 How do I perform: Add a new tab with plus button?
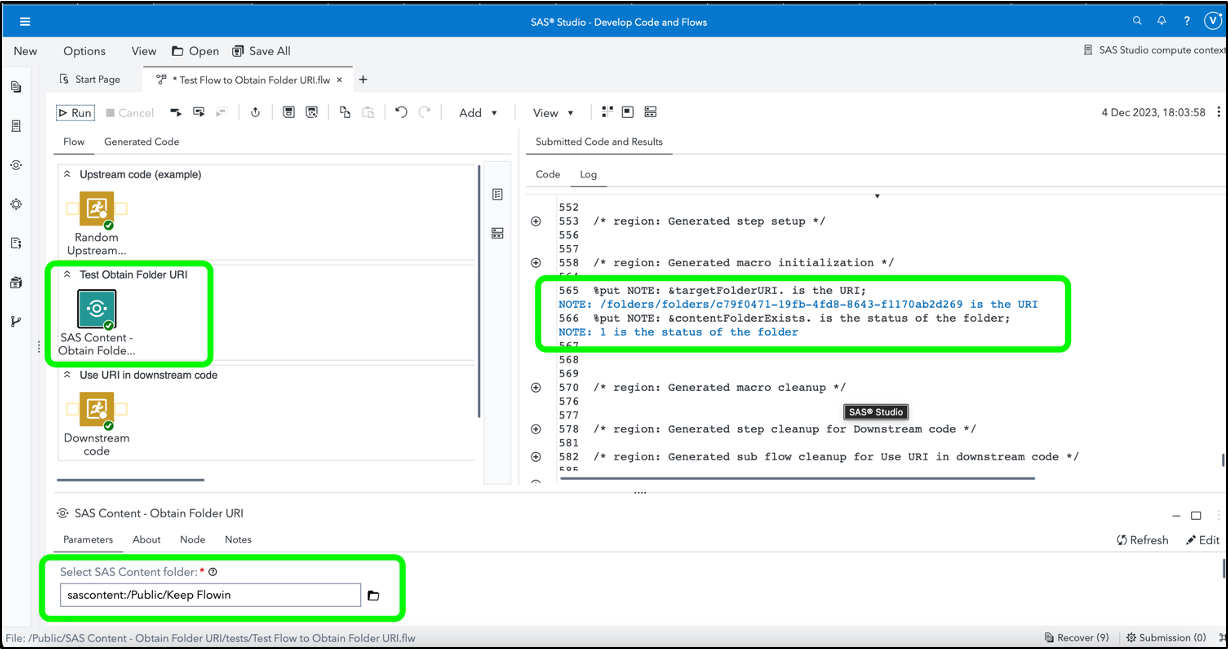click(363, 80)
